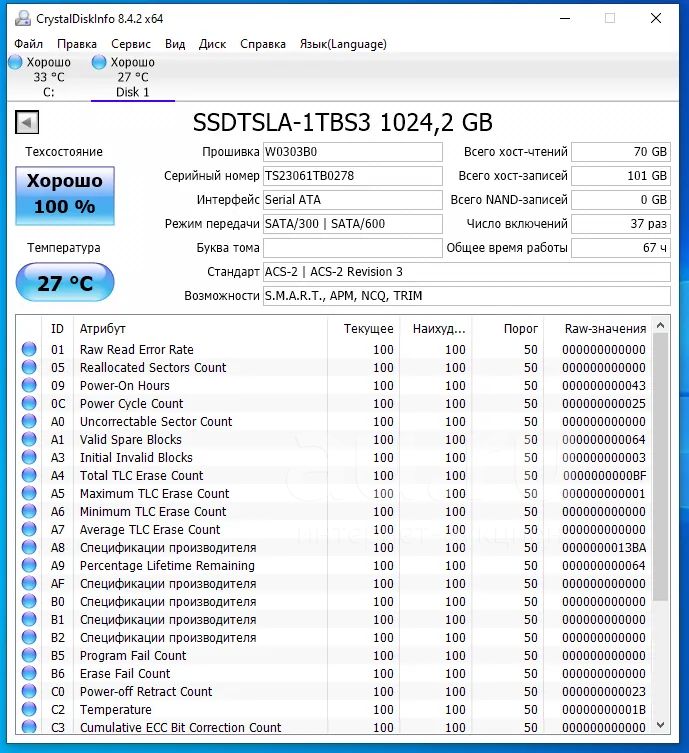Click the scrollbar up arrow of attribute list
This screenshot has height=753, width=689.
661,326
